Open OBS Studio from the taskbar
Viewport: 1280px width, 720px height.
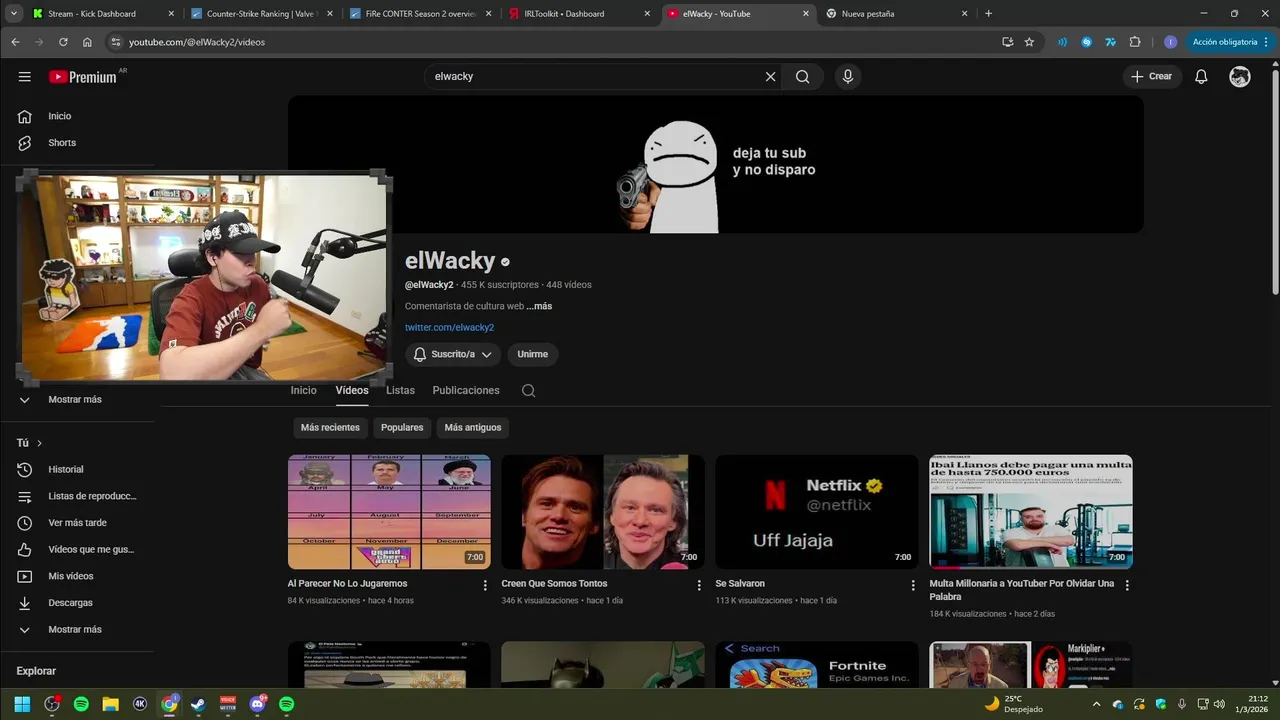point(52,704)
